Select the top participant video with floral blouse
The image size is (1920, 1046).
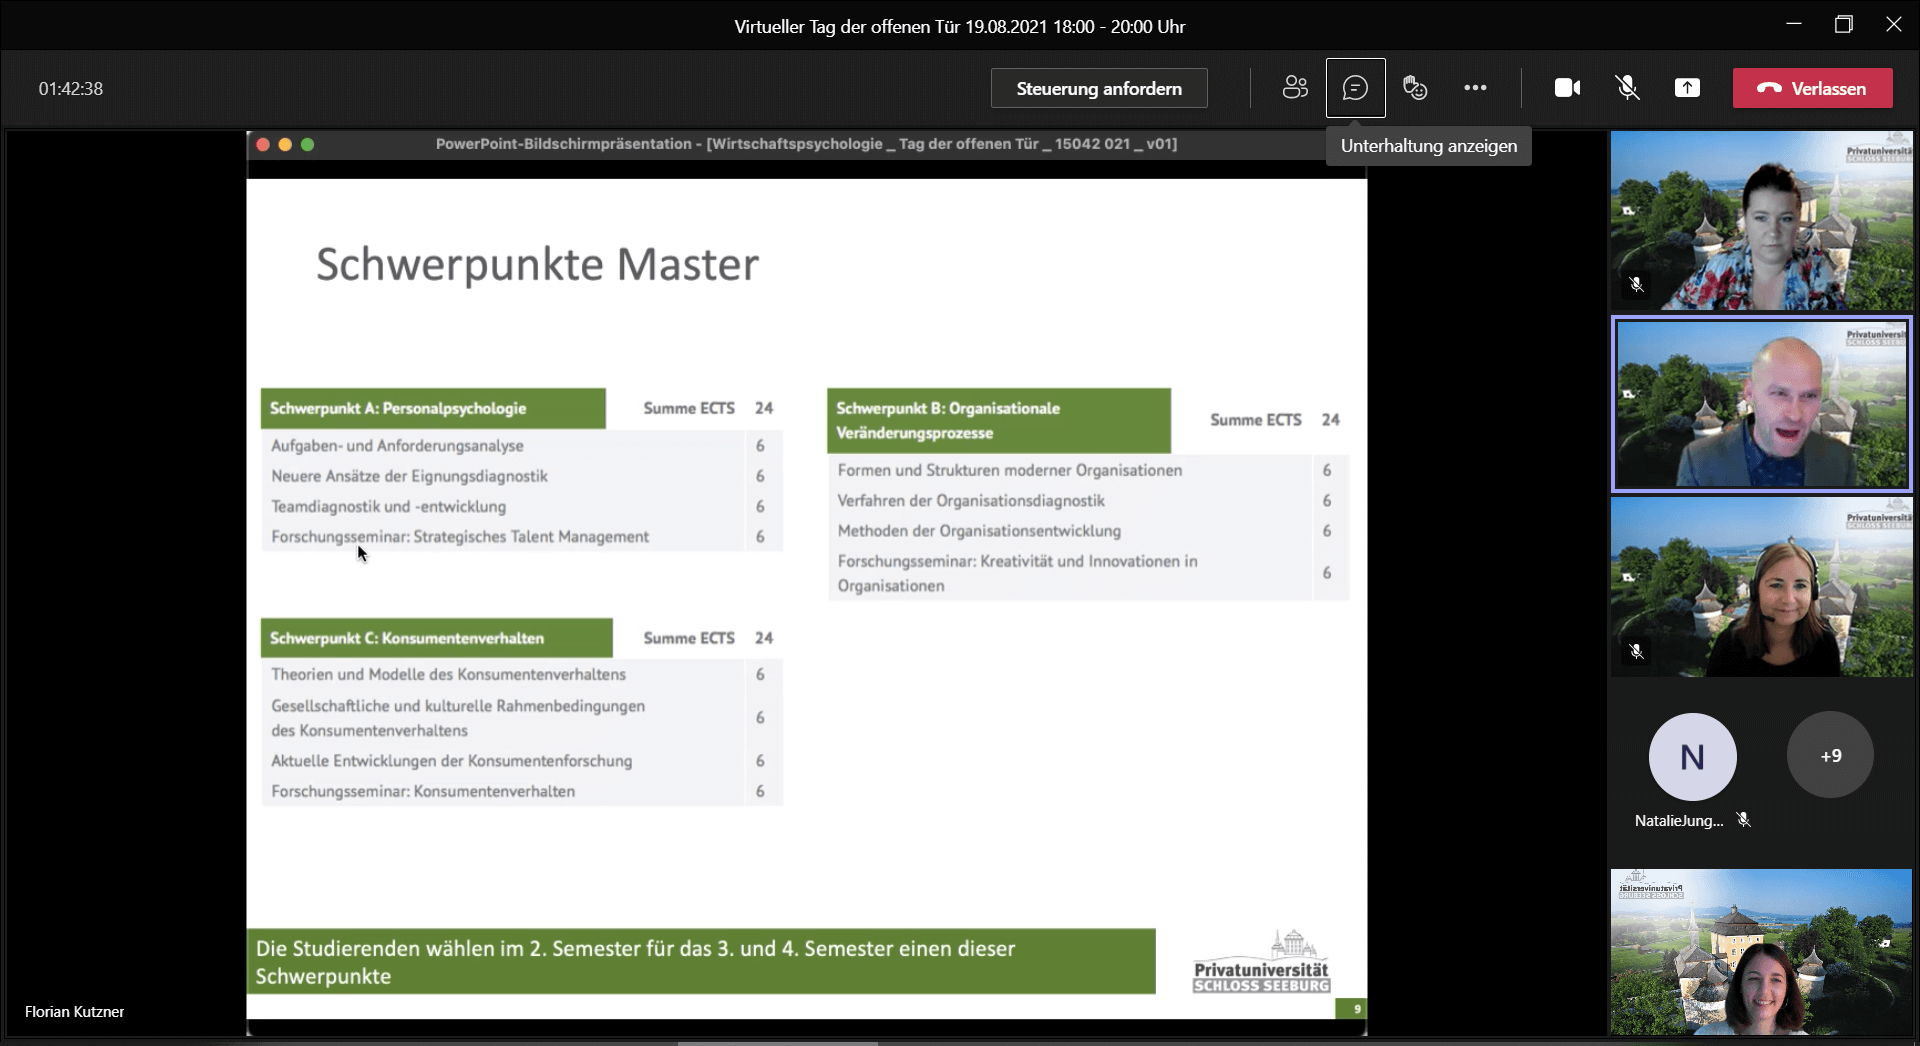coord(1761,221)
